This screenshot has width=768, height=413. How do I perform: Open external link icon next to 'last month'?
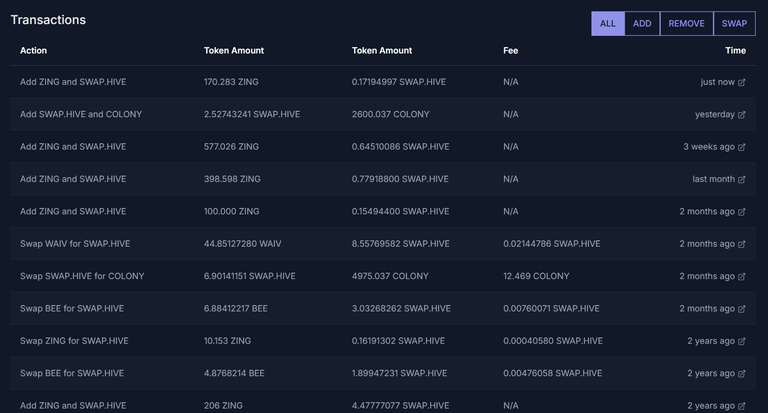[742, 179]
